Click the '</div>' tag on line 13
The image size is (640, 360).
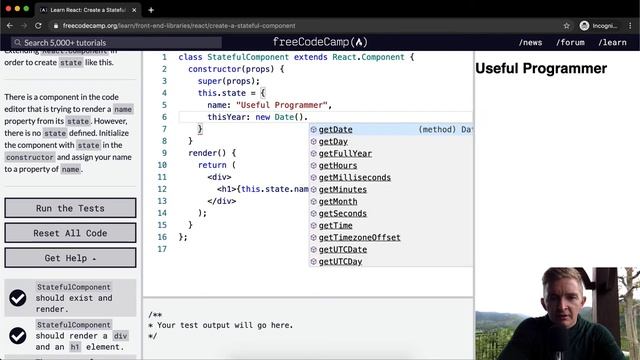coord(222,201)
